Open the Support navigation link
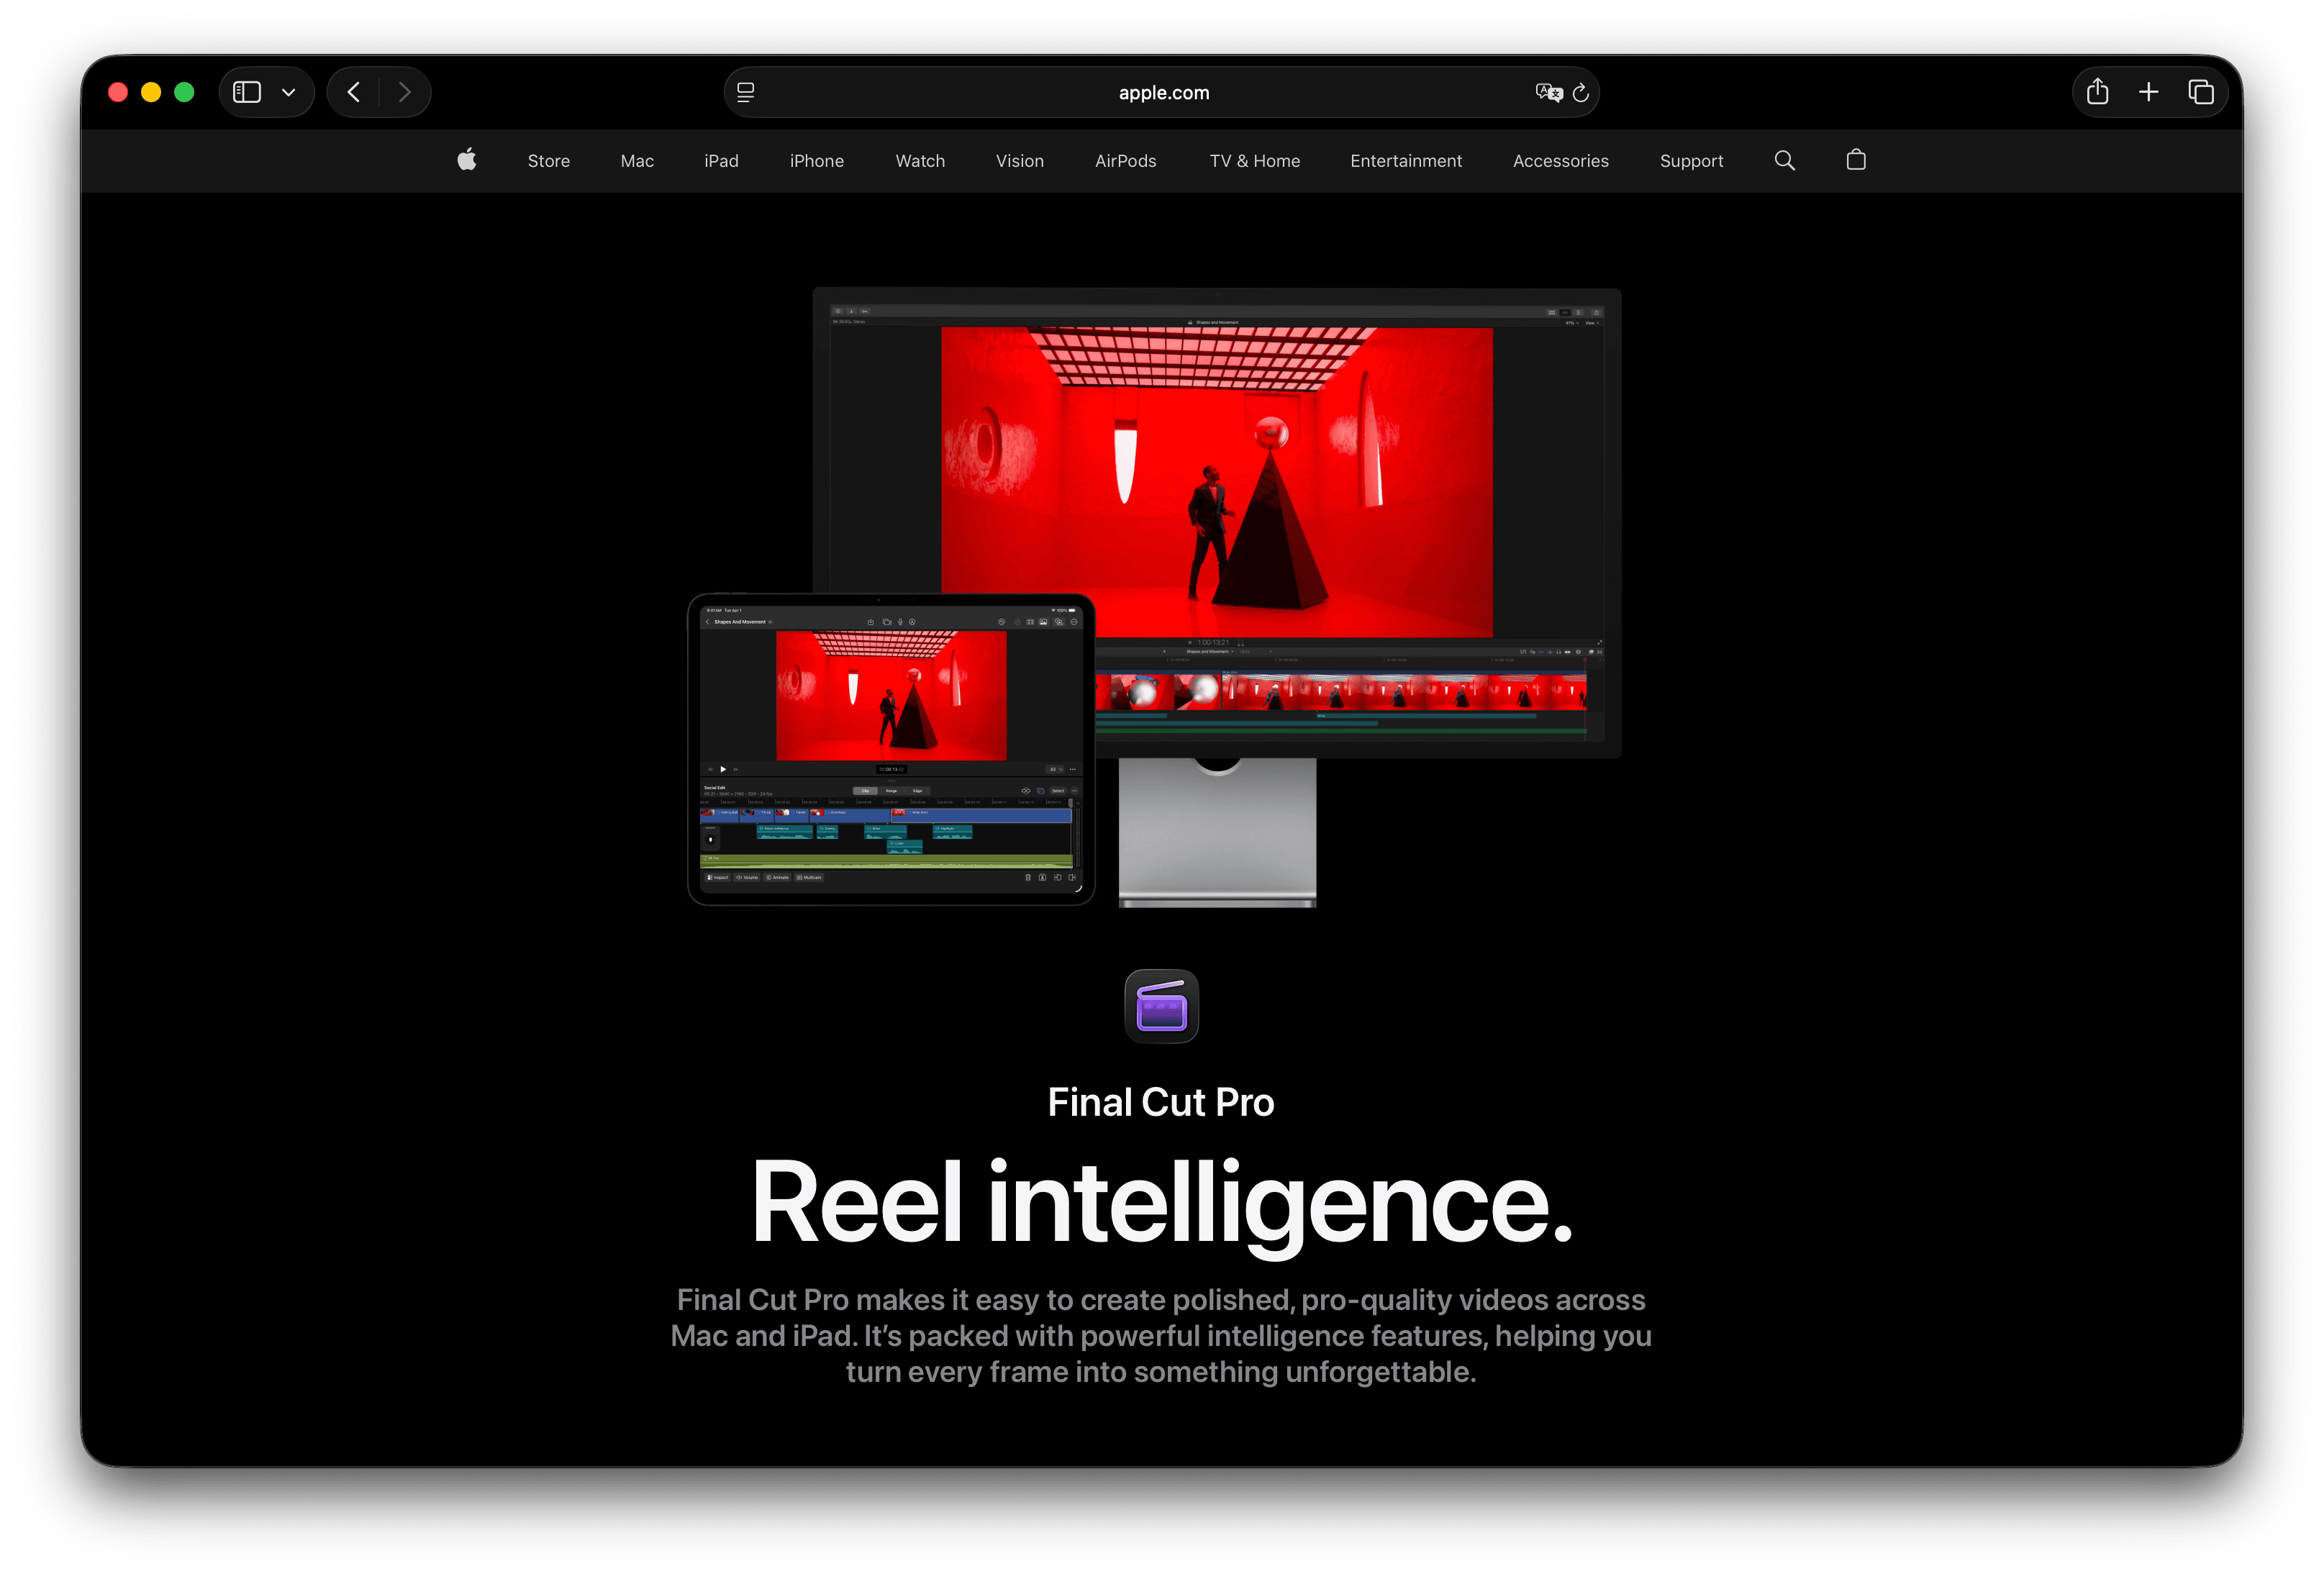Screen dimensions: 2324x1574 pyautogui.click(x=1692, y=161)
